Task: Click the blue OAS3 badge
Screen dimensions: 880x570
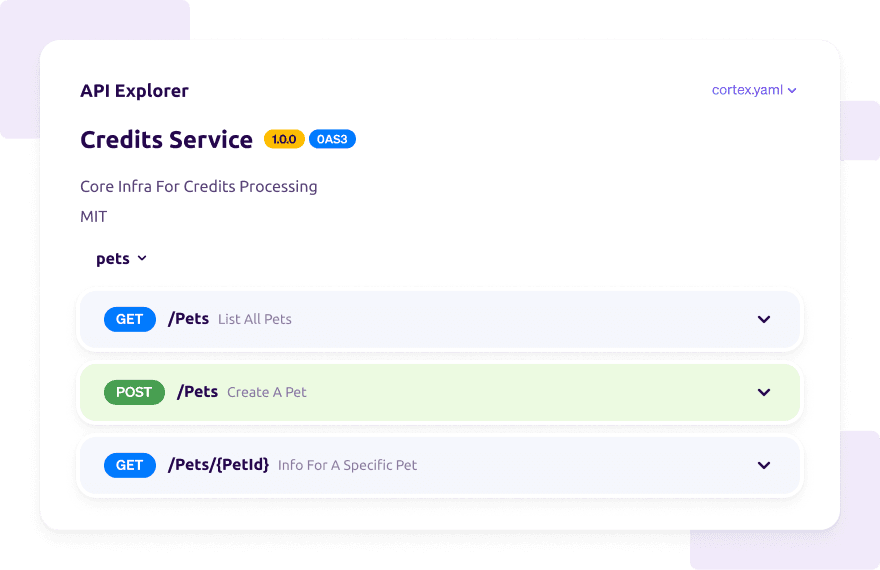Action: coord(332,140)
